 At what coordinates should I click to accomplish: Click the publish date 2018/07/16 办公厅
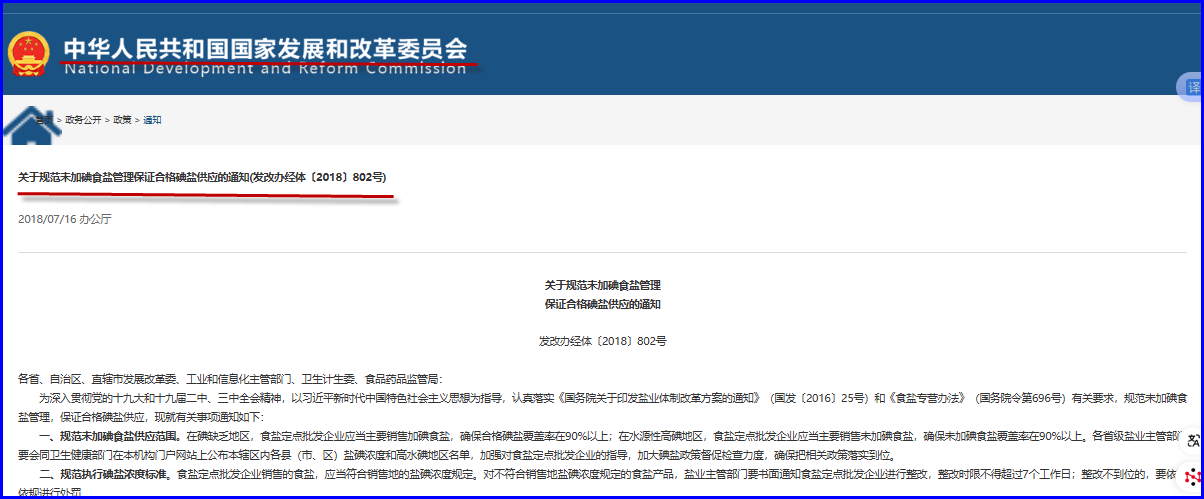(x=65, y=218)
